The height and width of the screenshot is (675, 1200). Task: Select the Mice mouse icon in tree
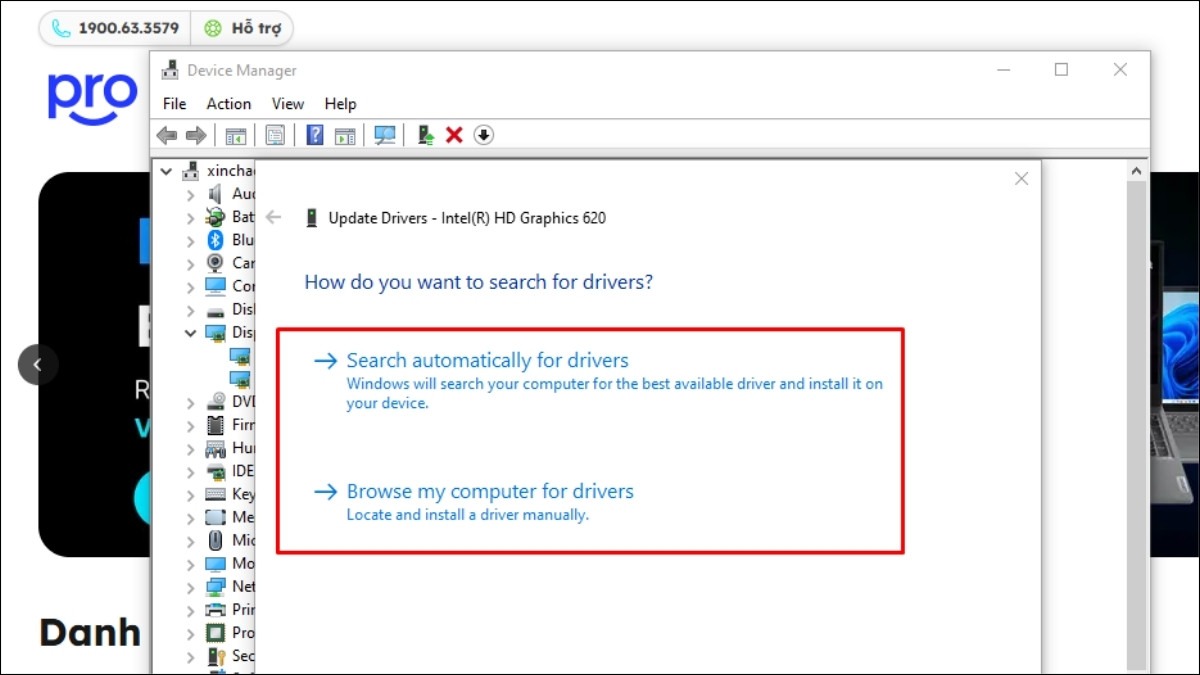point(215,540)
